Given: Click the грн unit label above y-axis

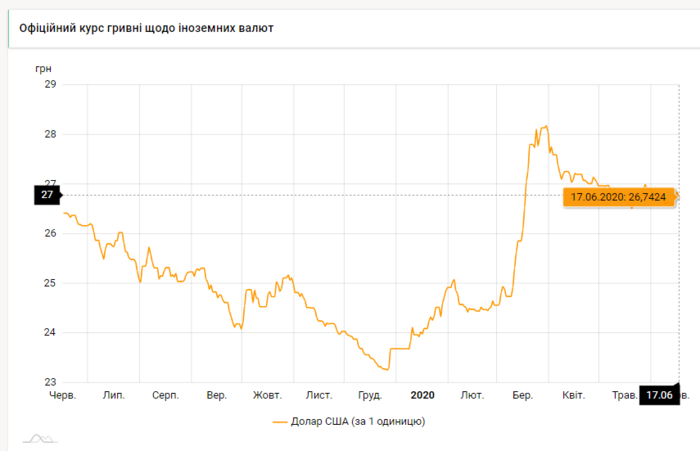Looking at the screenshot, I should [42, 66].
